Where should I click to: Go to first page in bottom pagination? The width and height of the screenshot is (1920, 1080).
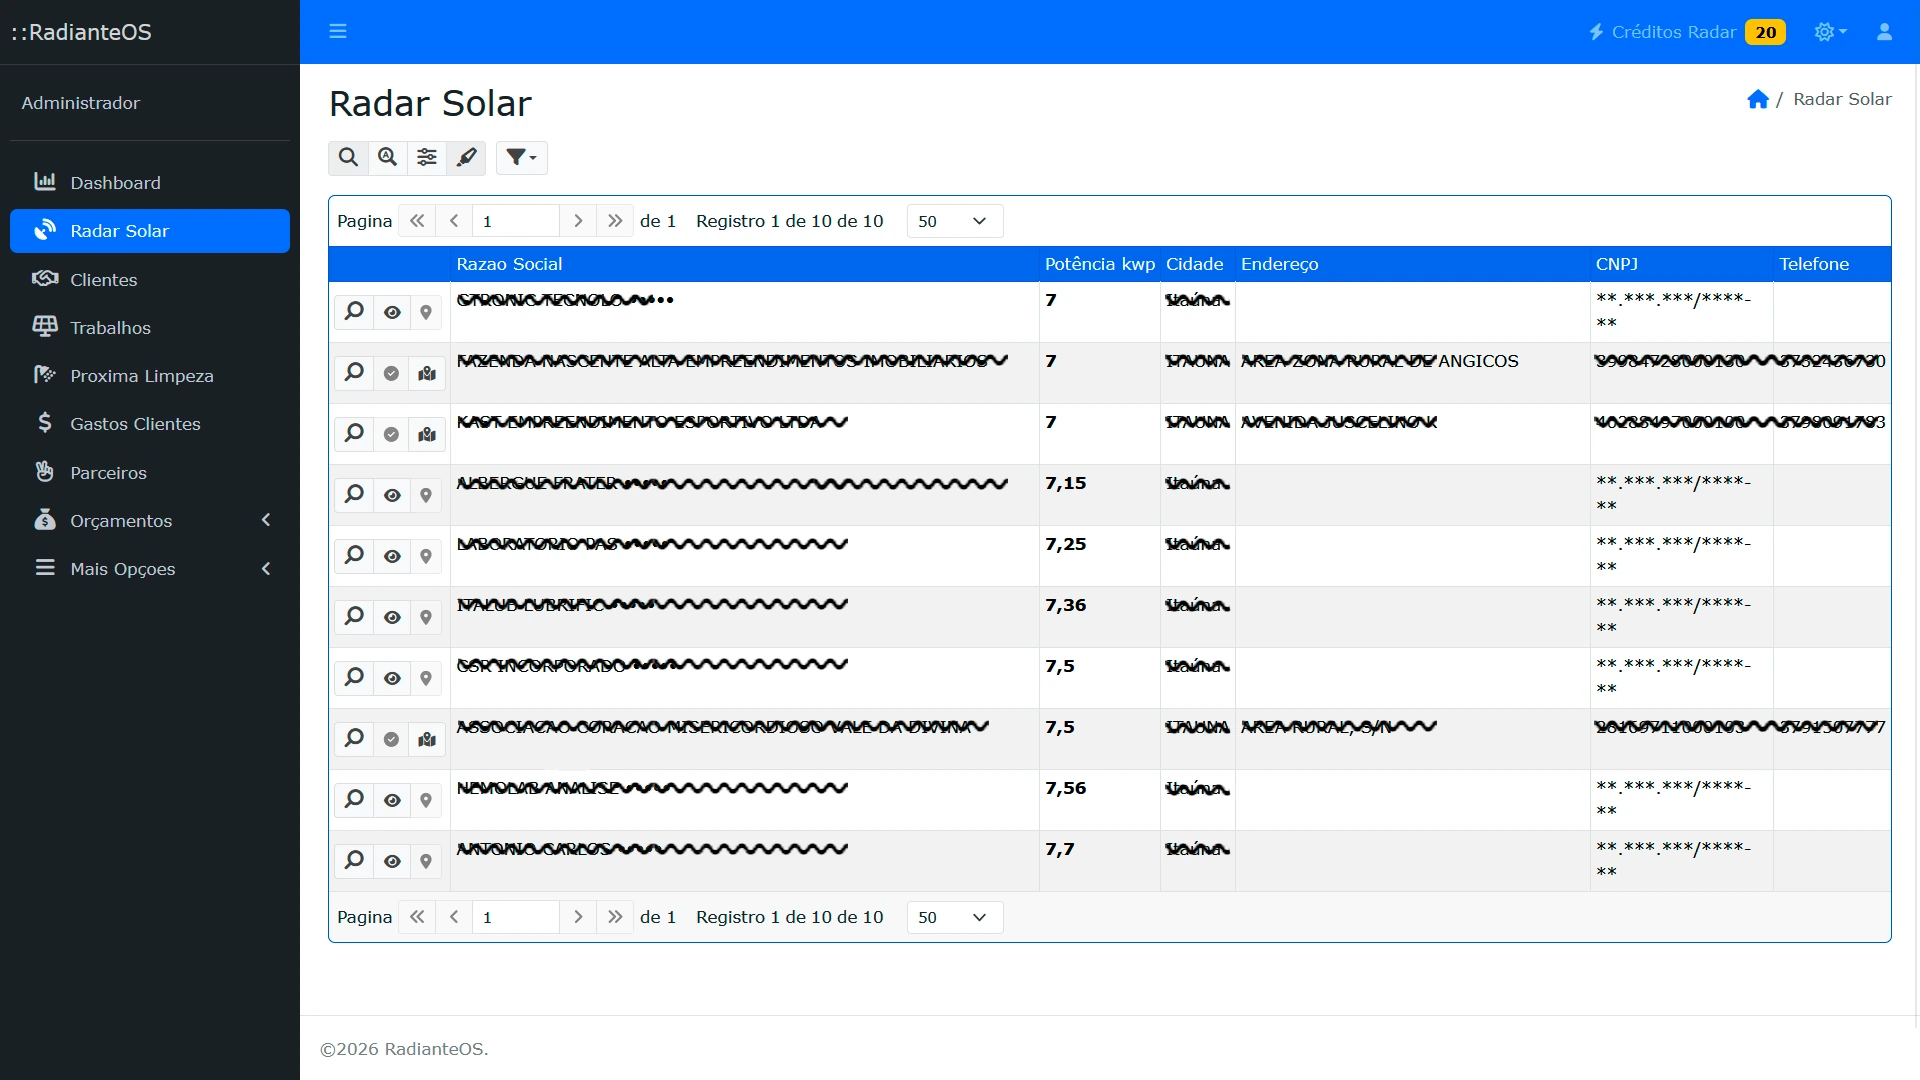pos(417,917)
